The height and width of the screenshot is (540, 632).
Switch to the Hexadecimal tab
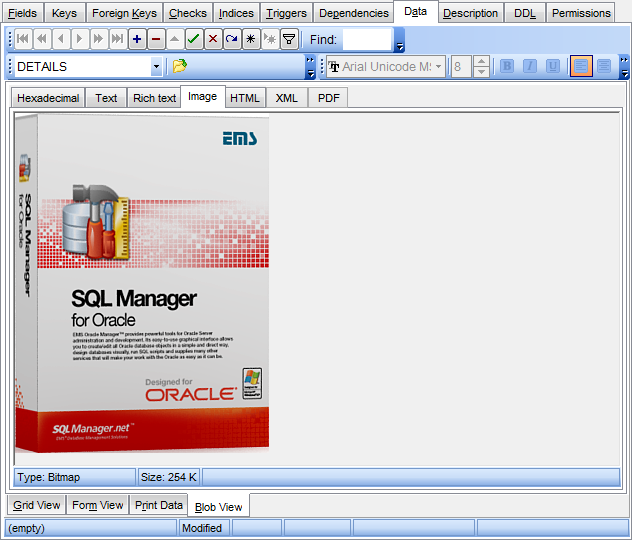click(x=49, y=98)
